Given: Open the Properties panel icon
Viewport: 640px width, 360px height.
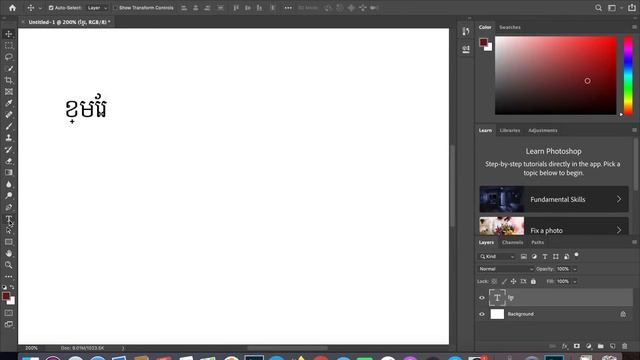Looking at the screenshot, I should coord(466,49).
